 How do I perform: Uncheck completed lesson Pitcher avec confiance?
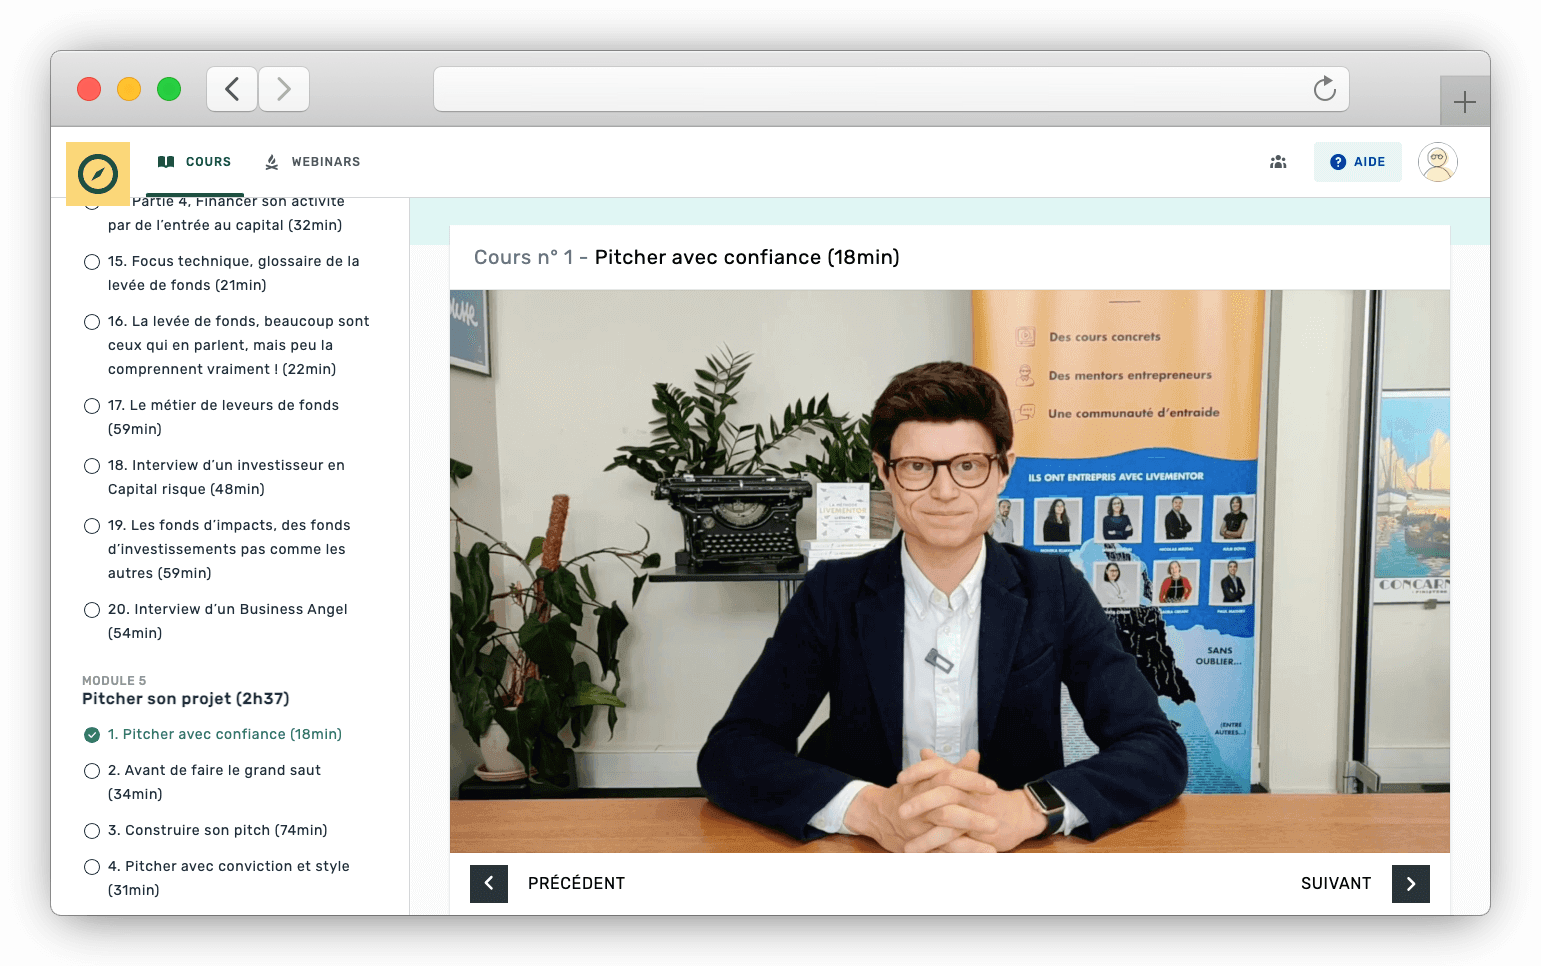tap(92, 735)
